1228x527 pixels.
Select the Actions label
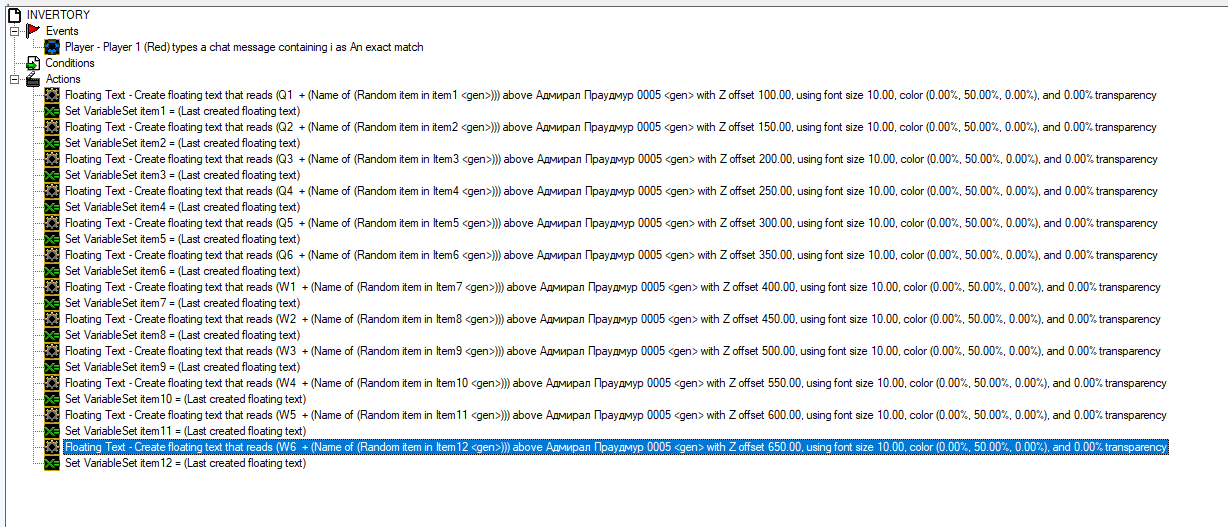point(63,79)
